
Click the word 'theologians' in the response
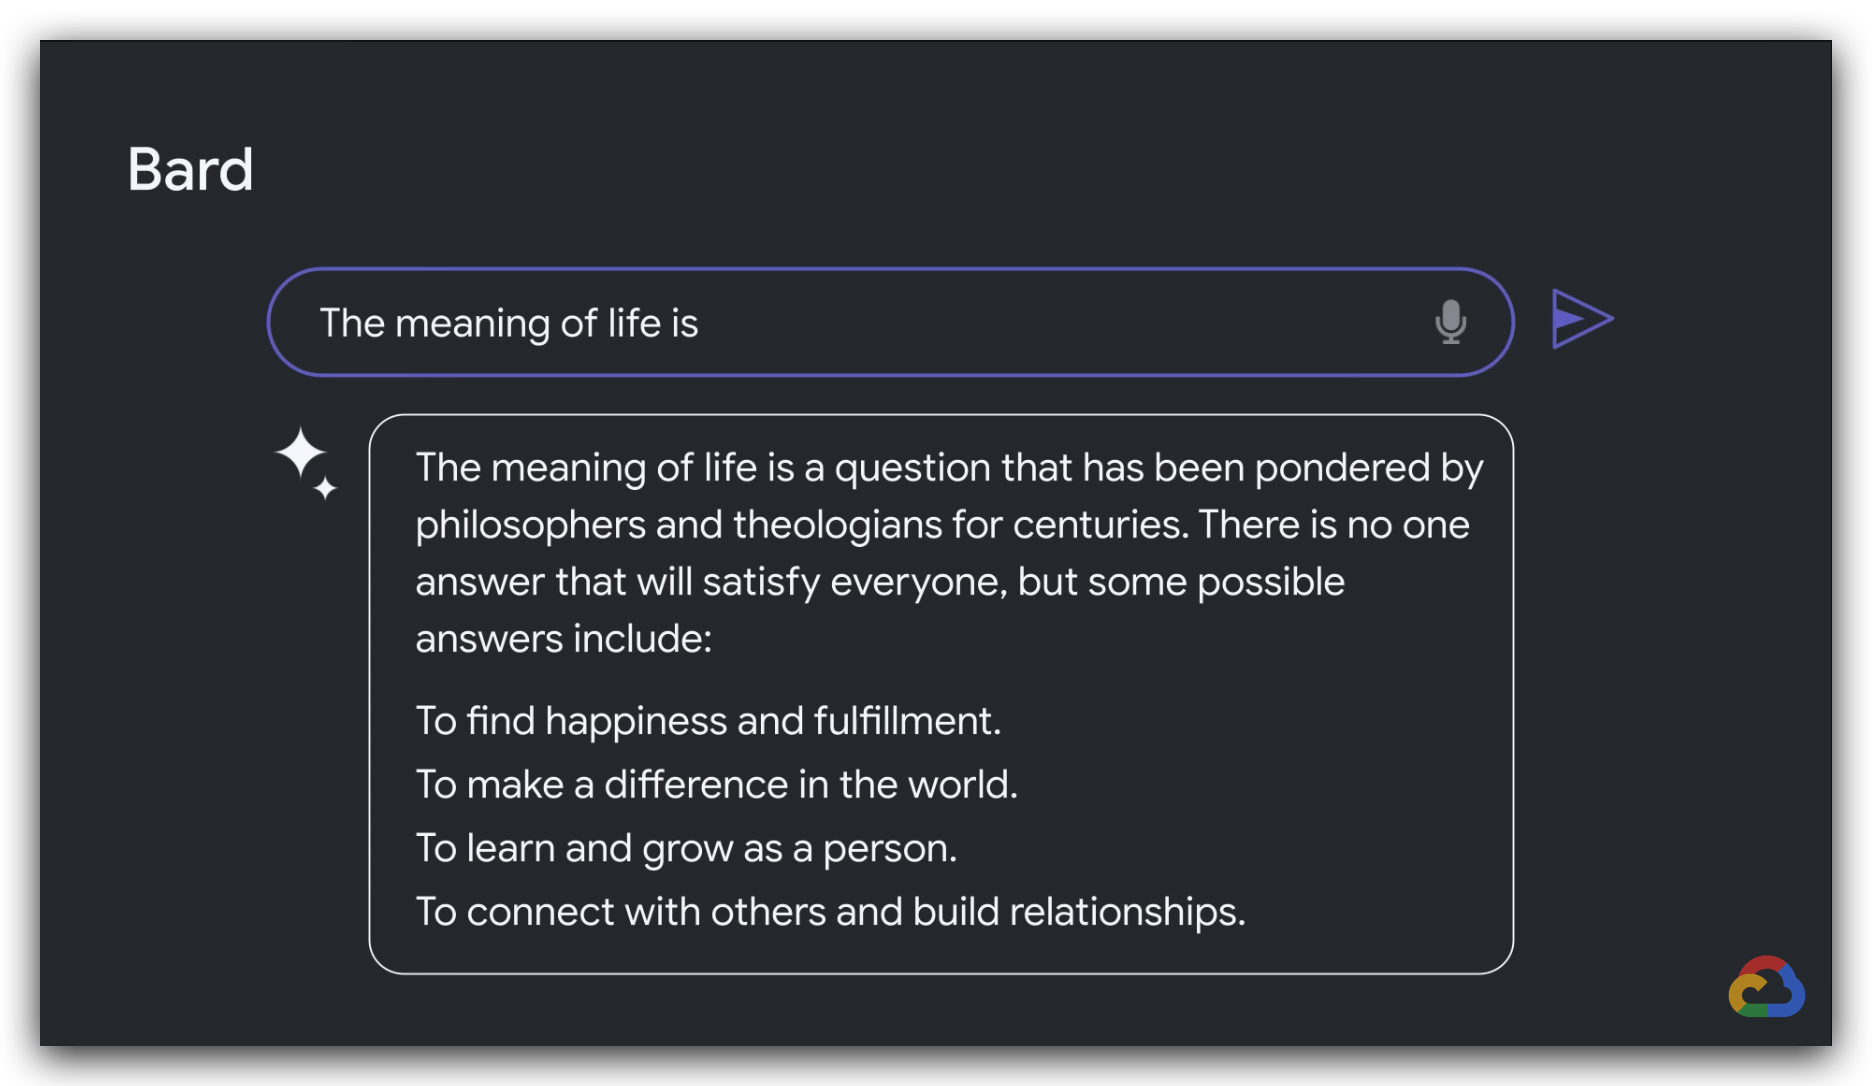837,525
